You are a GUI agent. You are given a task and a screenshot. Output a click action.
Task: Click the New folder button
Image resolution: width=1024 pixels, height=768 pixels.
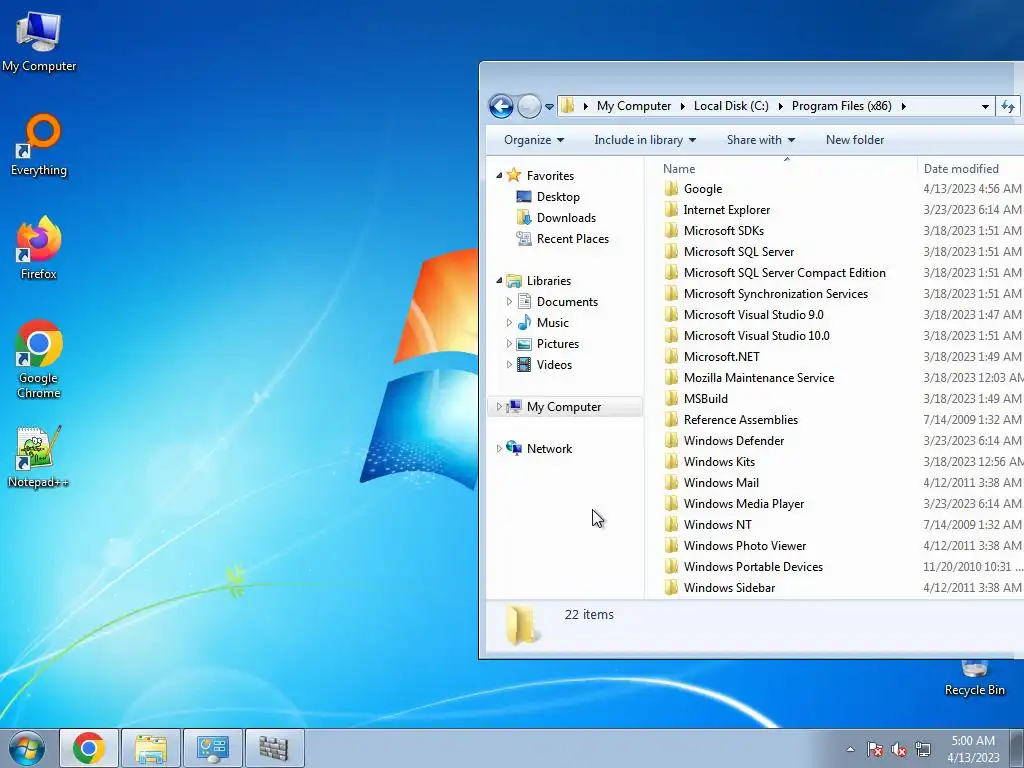[x=855, y=140]
